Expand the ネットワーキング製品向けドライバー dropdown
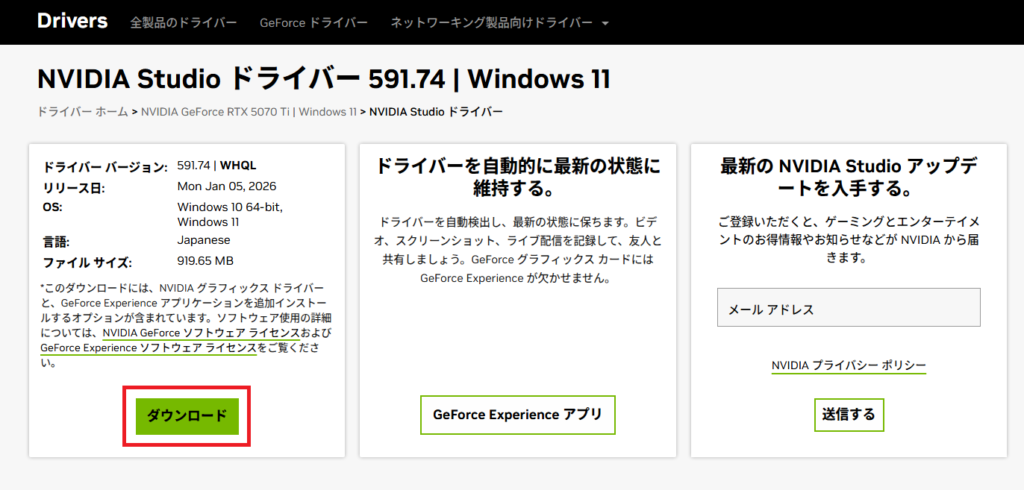 [490, 22]
